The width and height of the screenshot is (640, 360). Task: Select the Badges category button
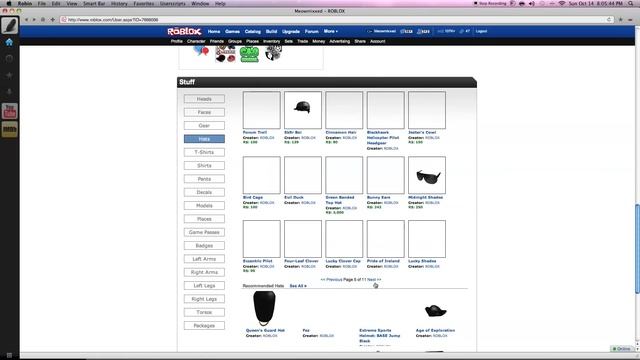pyautogui.click(x=204, y=246)
